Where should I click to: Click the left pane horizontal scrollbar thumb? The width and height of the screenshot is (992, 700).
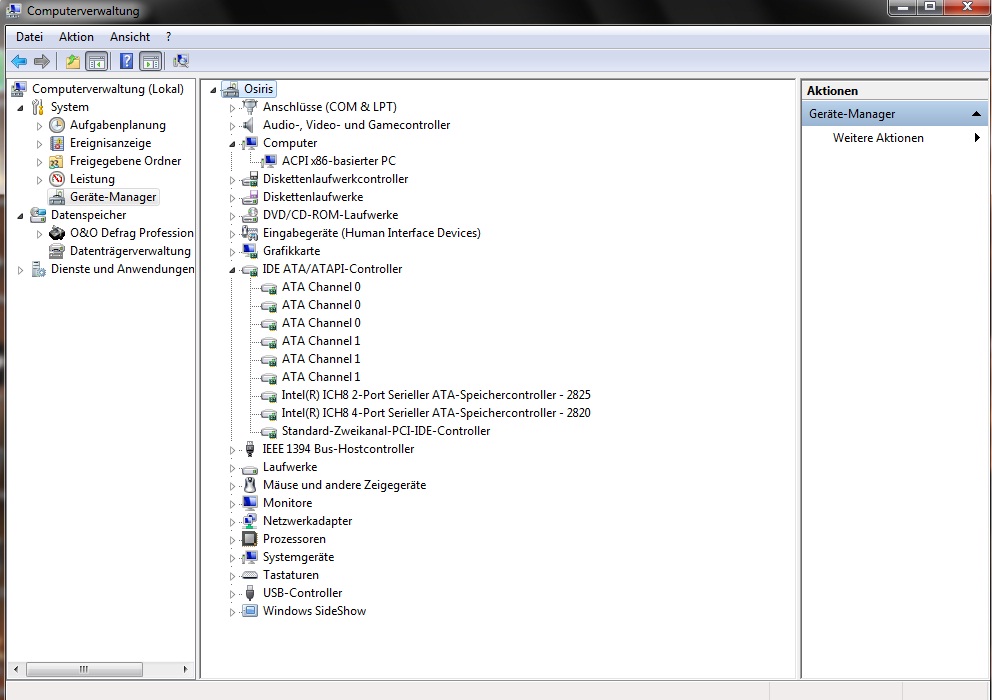click(x=84, y=669)
